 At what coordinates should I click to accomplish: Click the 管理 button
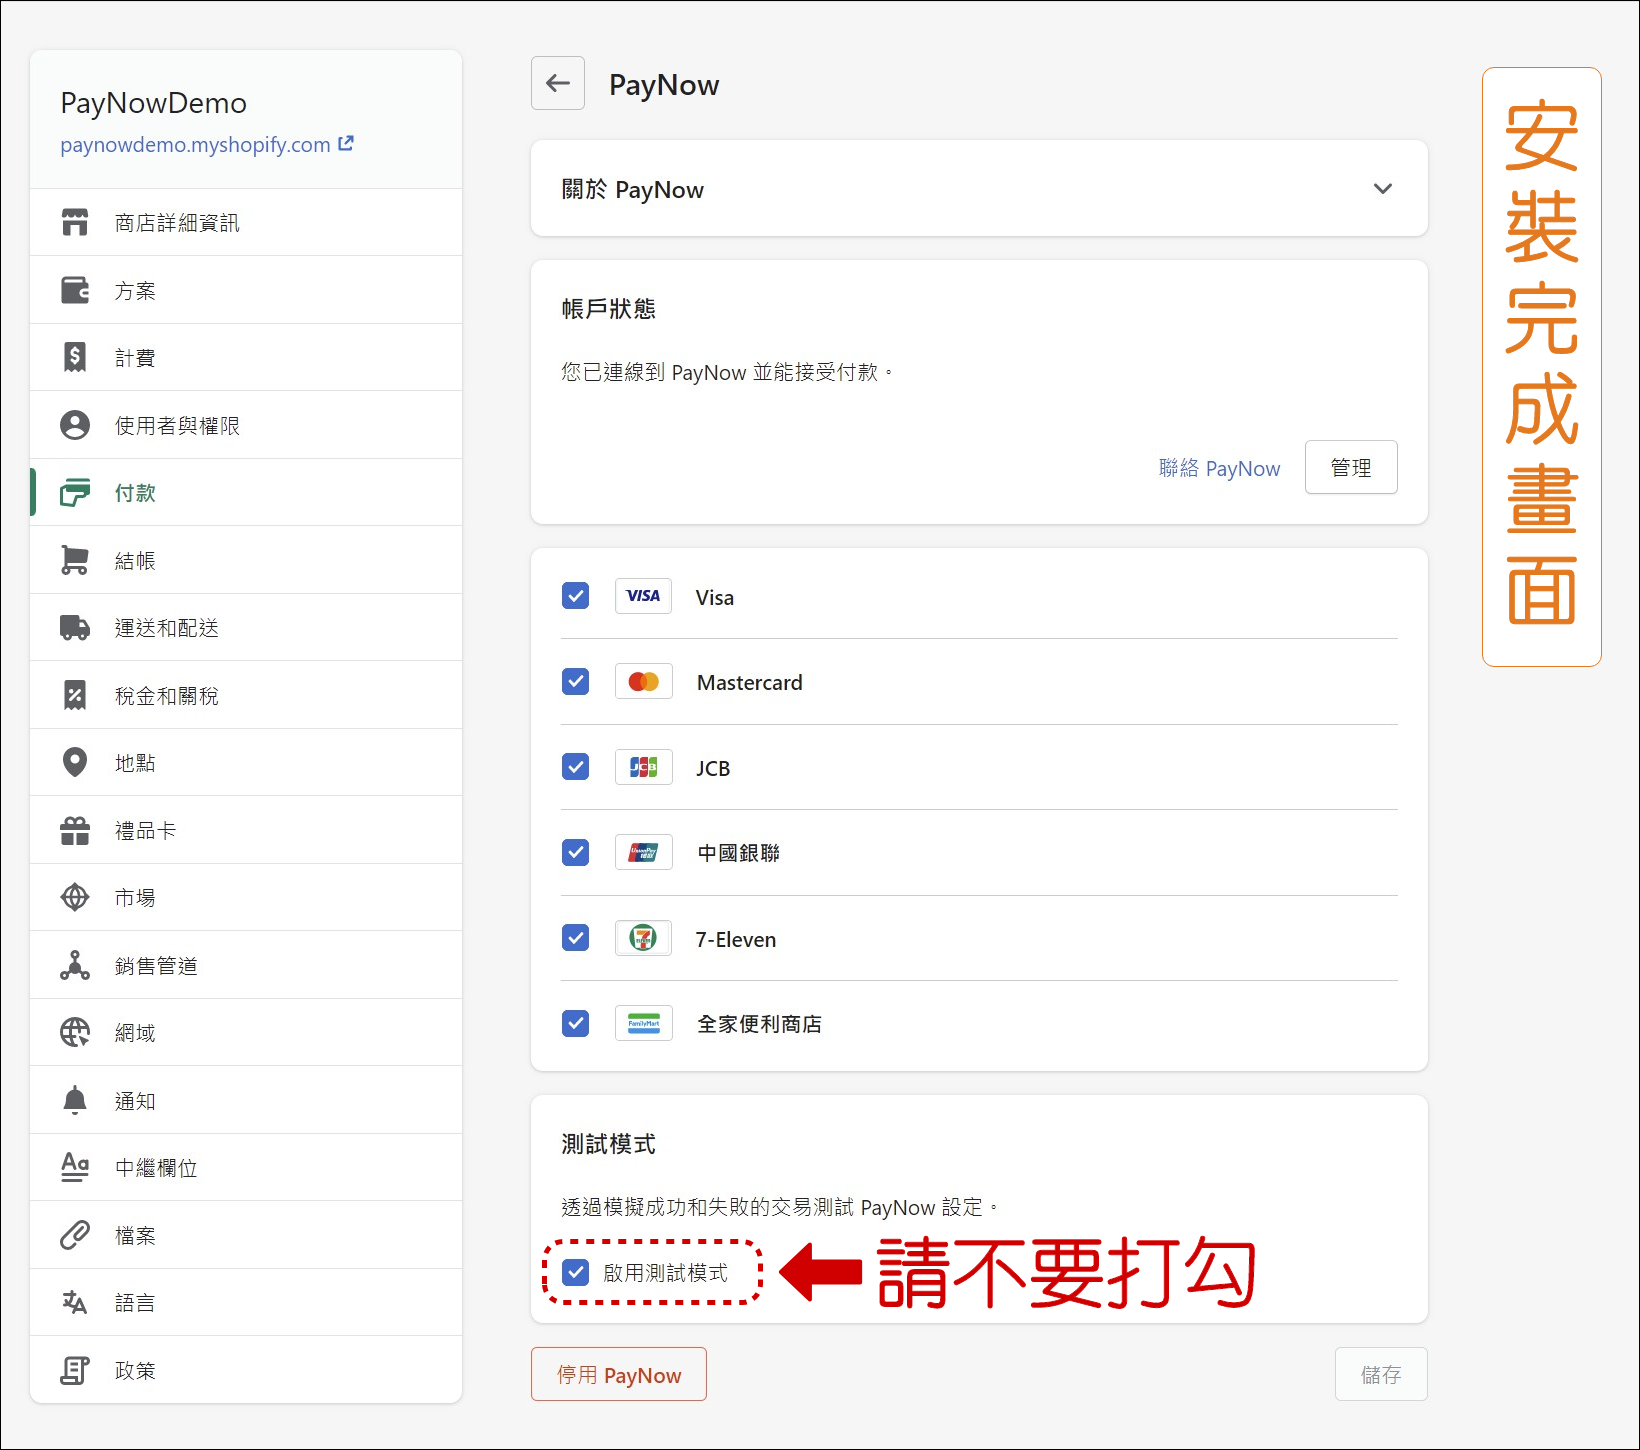pos(1351,467)
